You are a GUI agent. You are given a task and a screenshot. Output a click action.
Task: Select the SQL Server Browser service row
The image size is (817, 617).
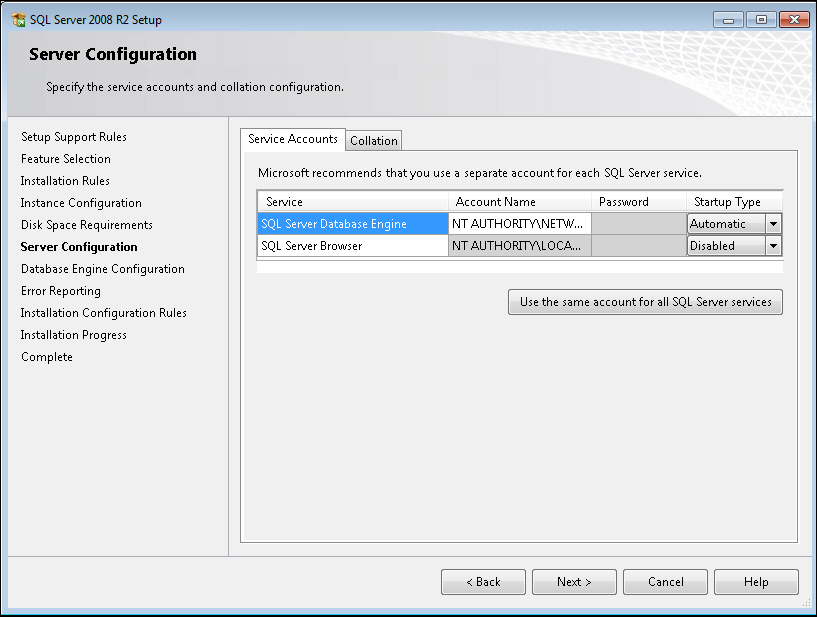click(x=353, y=246)
